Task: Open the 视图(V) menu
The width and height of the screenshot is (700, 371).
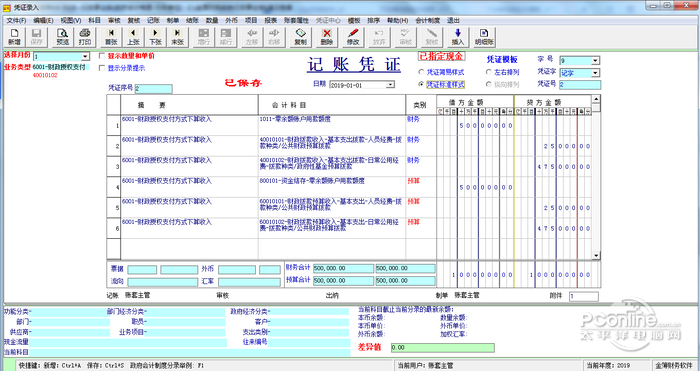Action: tap(71, 21)
